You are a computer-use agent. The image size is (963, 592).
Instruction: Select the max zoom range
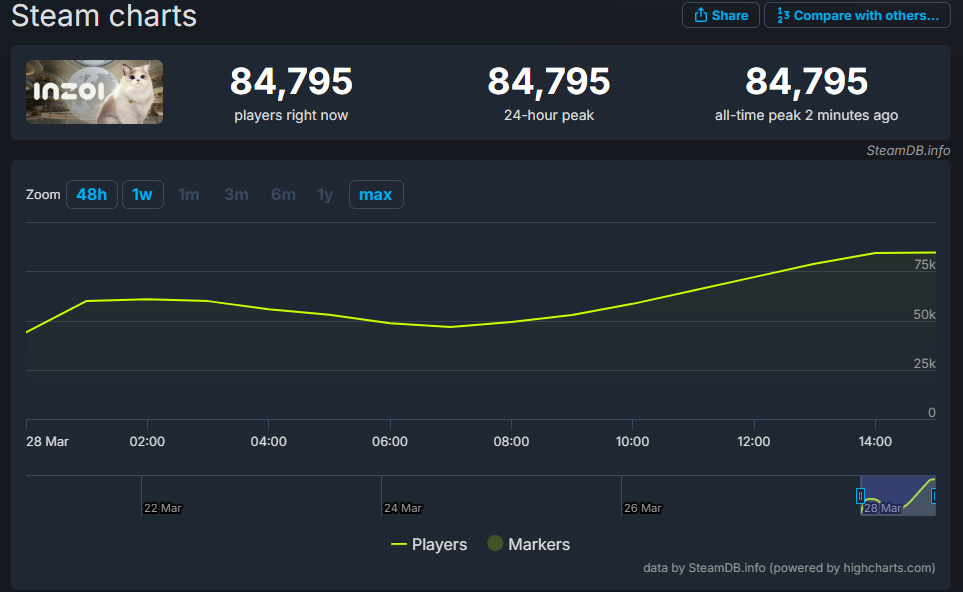pos(376,195)
